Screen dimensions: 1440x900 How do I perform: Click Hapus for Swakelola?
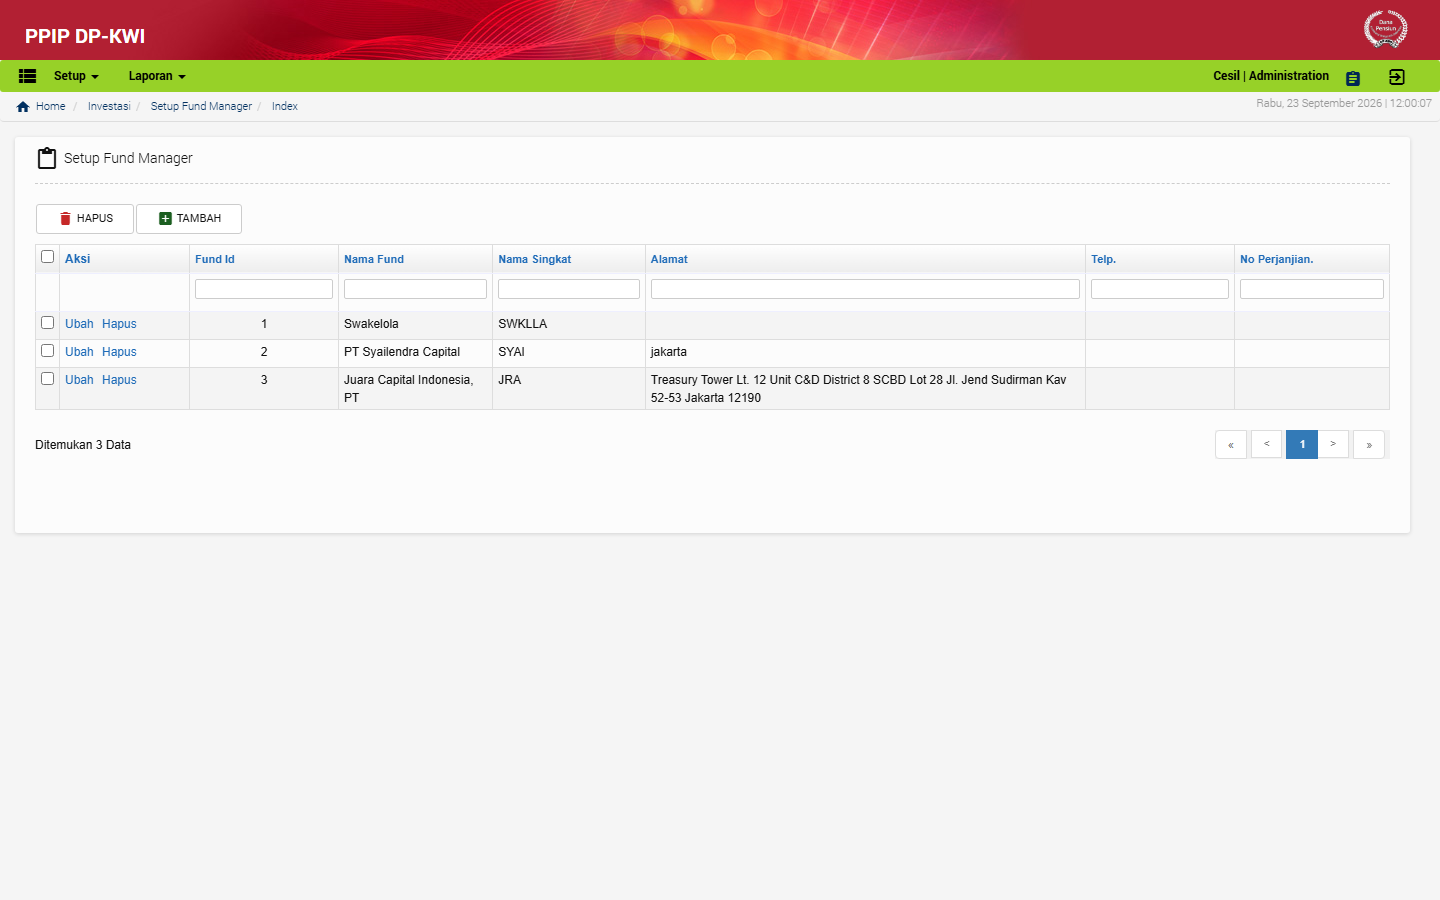(119, 324)
